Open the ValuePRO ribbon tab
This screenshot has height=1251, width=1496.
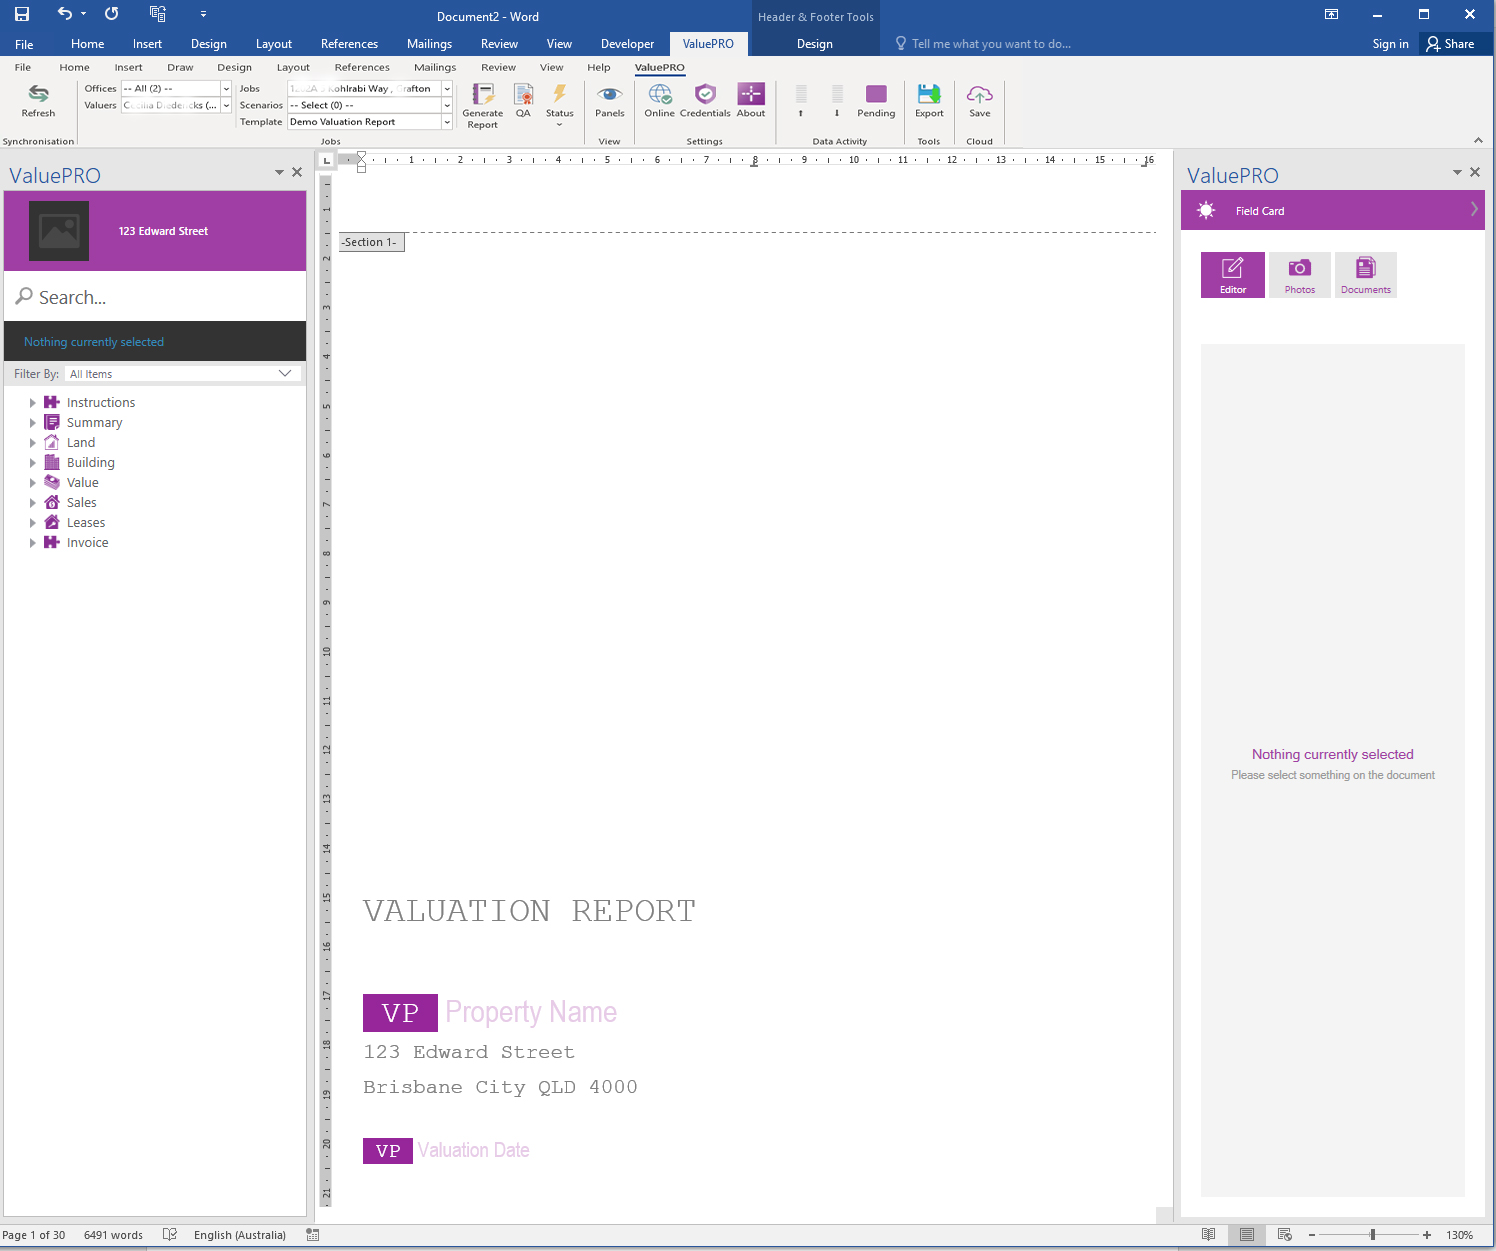[x=708, y=44]
